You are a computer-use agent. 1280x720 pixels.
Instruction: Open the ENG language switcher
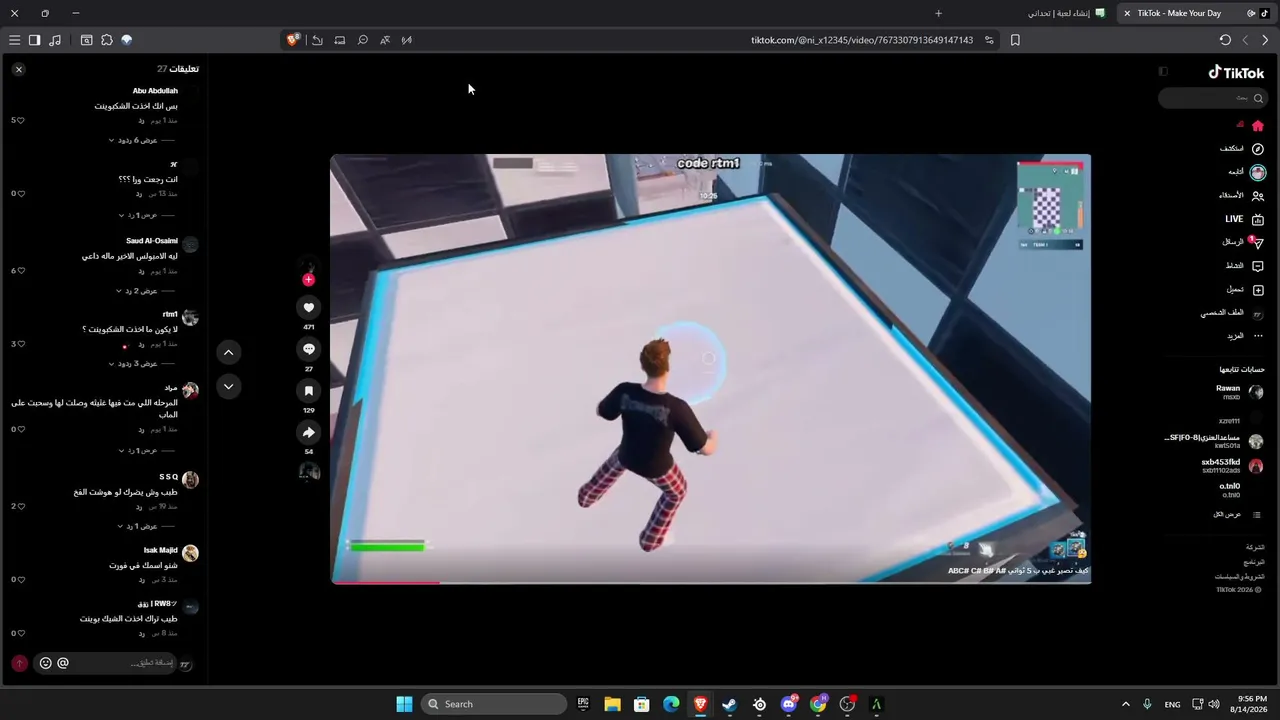pyautogui.click(x=1172, y=704)
